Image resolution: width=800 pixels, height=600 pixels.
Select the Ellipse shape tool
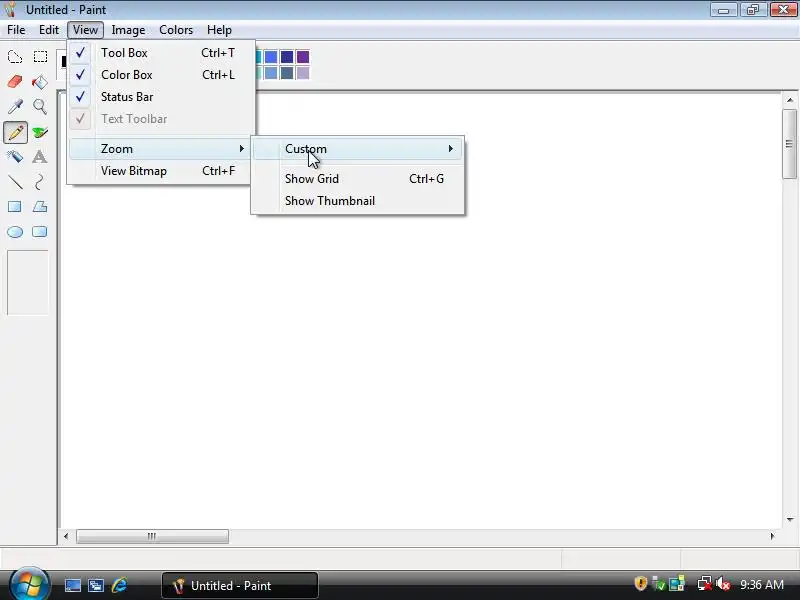pyautogui.click(x=15, y=232)
